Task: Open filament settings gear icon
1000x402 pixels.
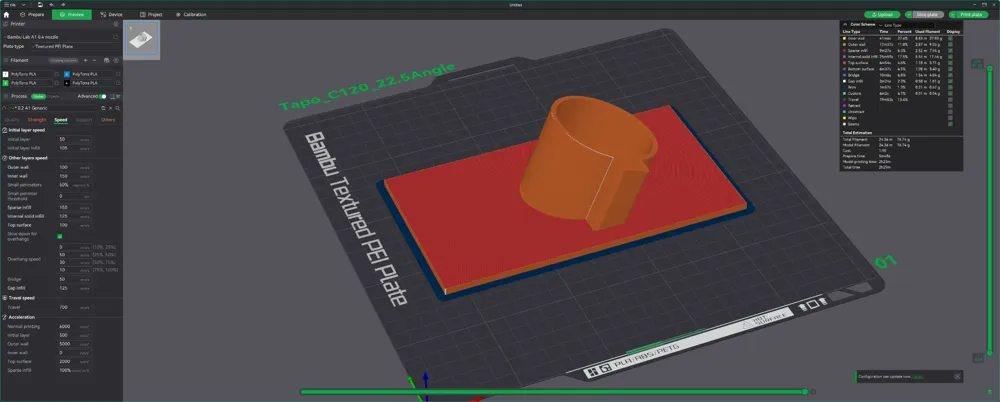Action: pyautogui.click(x=115, y=60)
